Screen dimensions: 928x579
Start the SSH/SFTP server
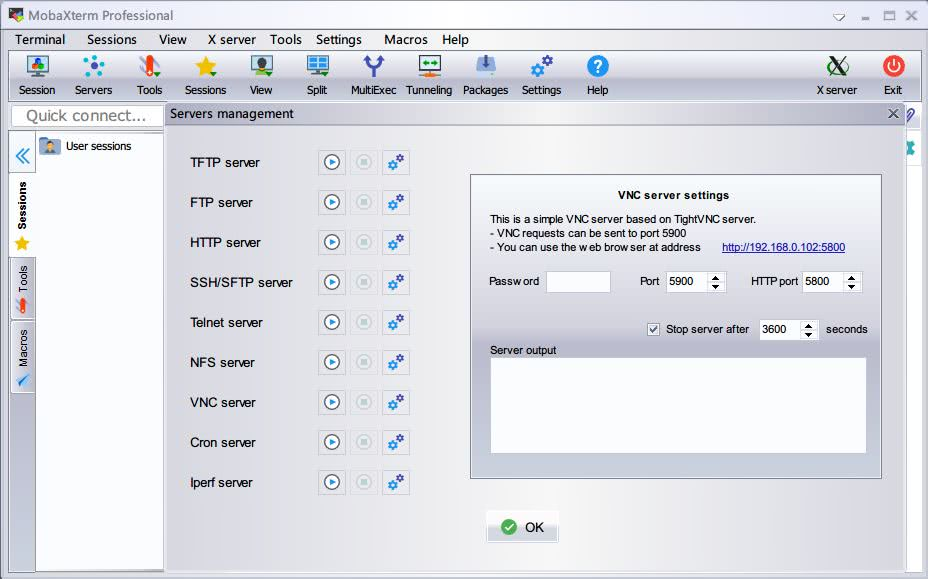332,282
